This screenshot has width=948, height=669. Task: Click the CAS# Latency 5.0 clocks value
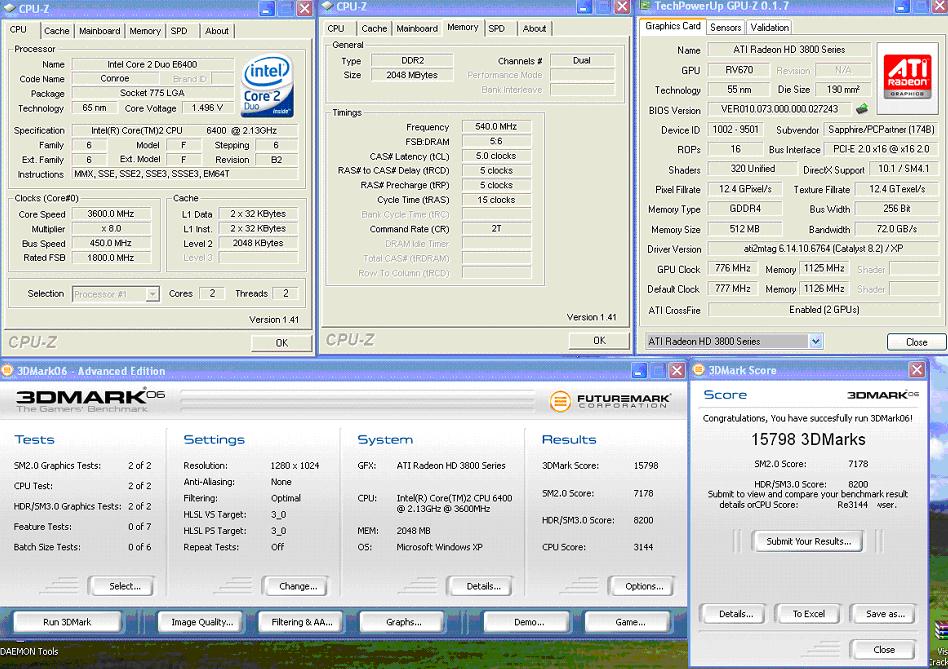click(496, 156)
